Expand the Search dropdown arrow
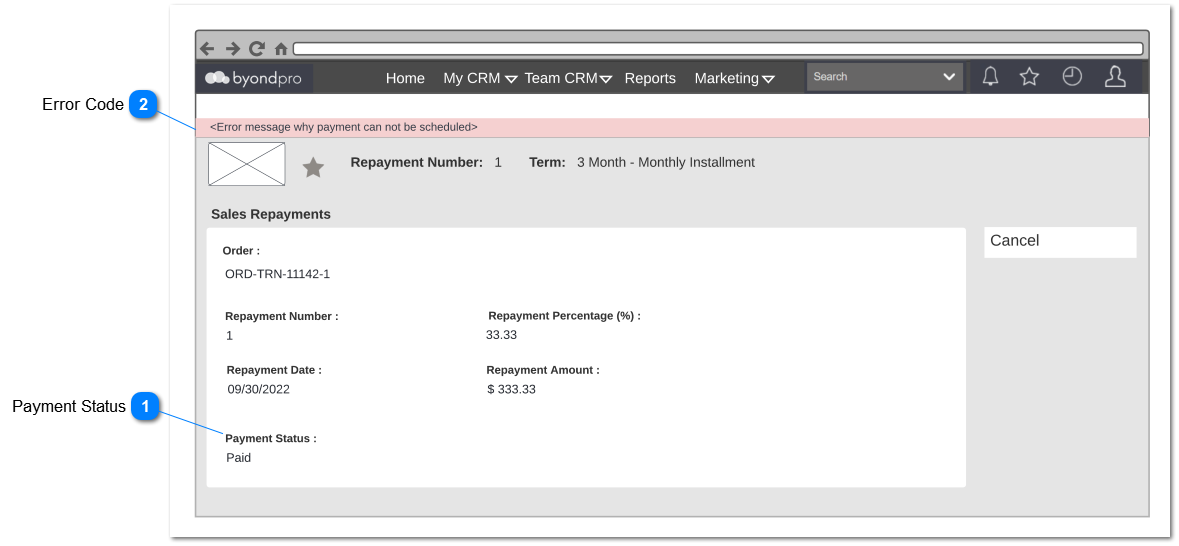 (x=949, y=77)
